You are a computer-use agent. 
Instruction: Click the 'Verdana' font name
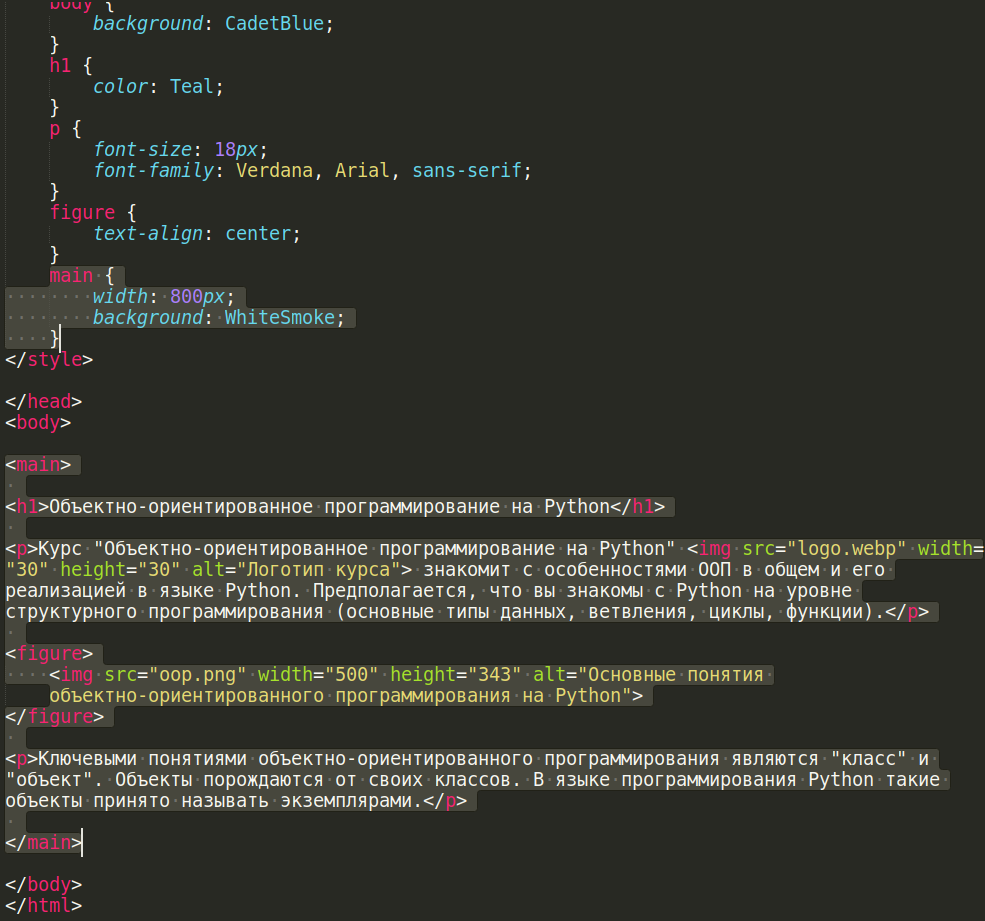coord(275,170)
